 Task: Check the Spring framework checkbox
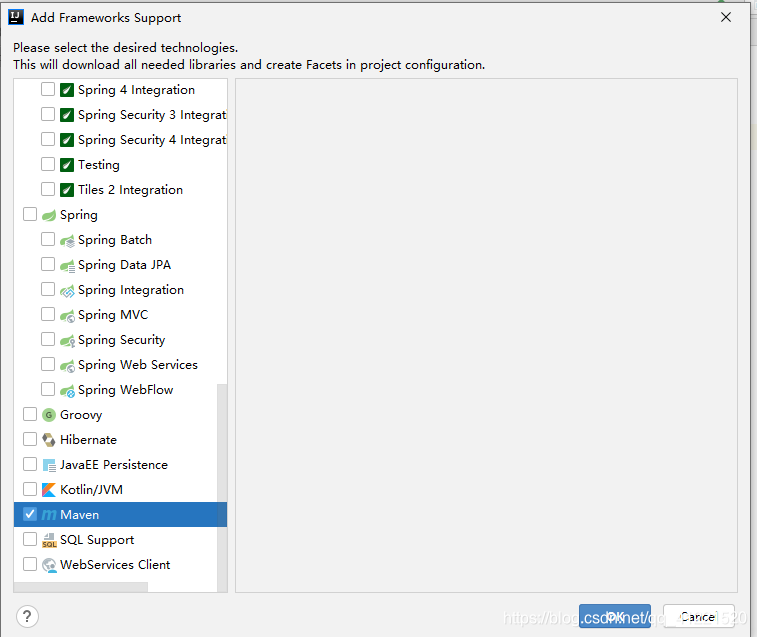tap(30, 214)
